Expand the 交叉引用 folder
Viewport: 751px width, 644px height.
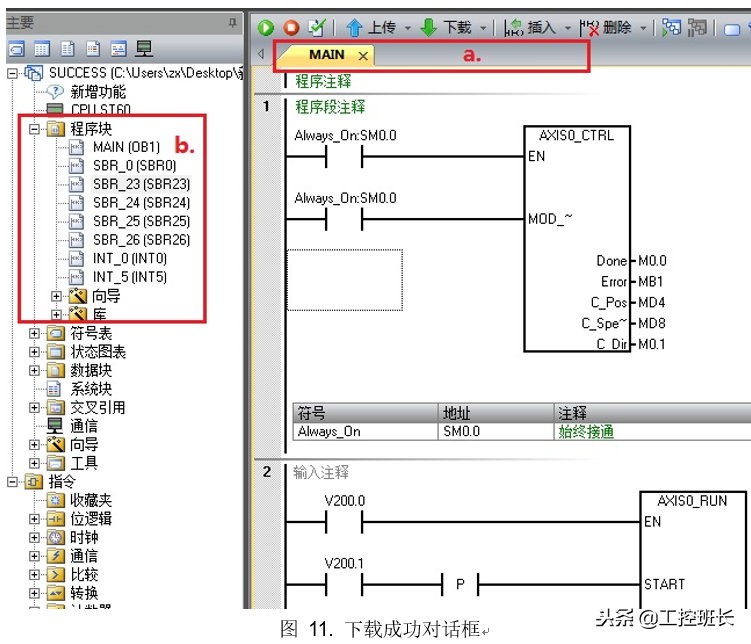[x=34, y=407]
